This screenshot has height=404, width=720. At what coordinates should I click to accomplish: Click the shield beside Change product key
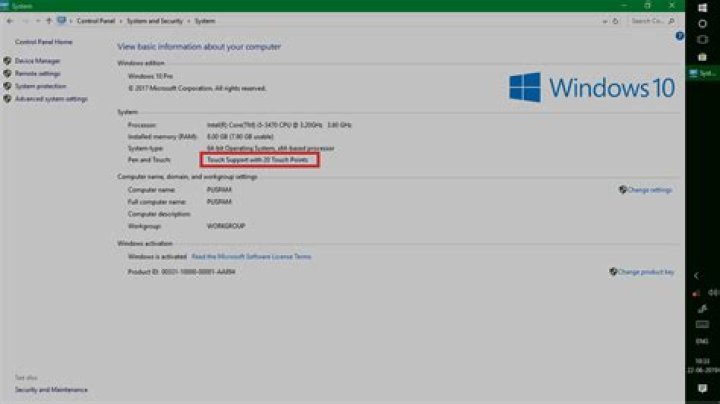coord(613,272)
